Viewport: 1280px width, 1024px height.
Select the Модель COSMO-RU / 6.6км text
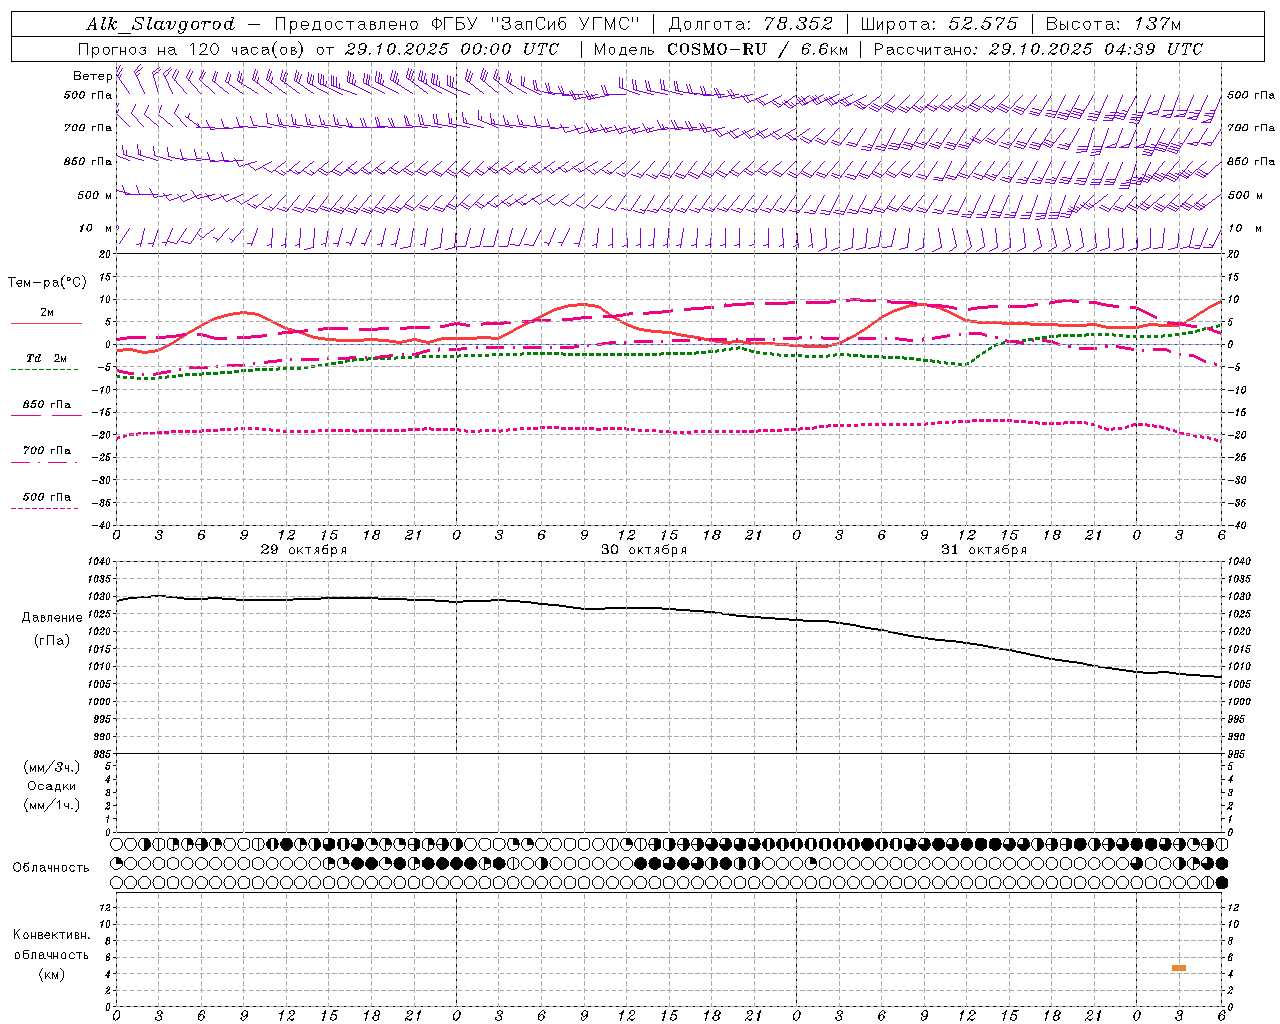[x=720, y=49]
